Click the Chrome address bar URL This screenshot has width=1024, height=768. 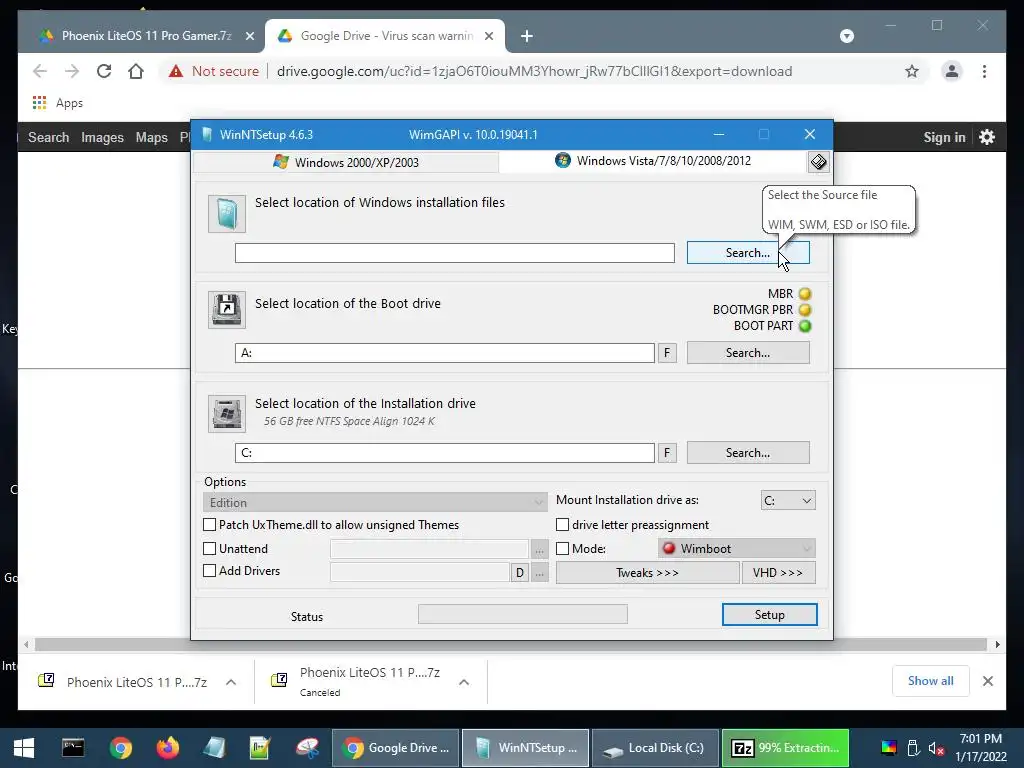pos(534,71)
